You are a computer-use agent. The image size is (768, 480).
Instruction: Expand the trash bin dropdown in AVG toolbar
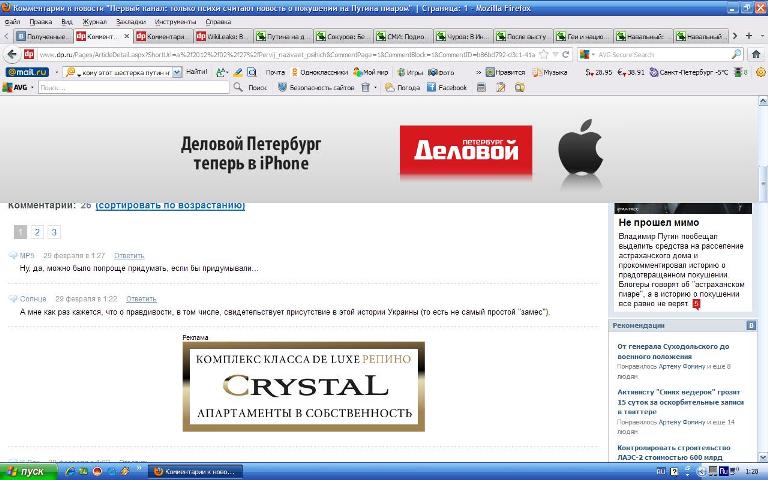pyautogui.click(x=375, y=87)
